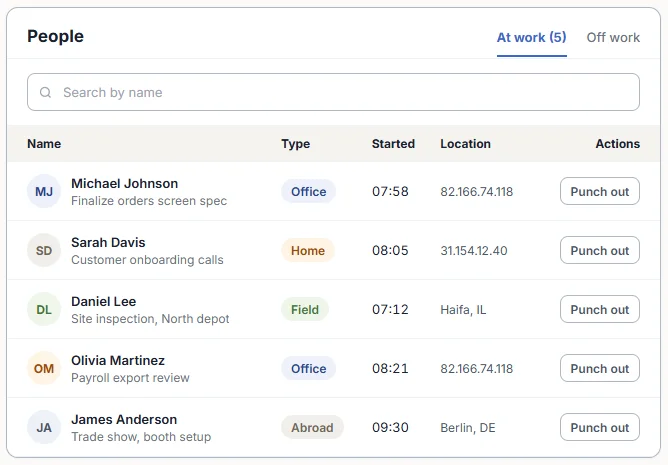Screen dimensions: 668x465
Task: Click the Office badge in Olivia Martinez's row
Action: point(308,368)
